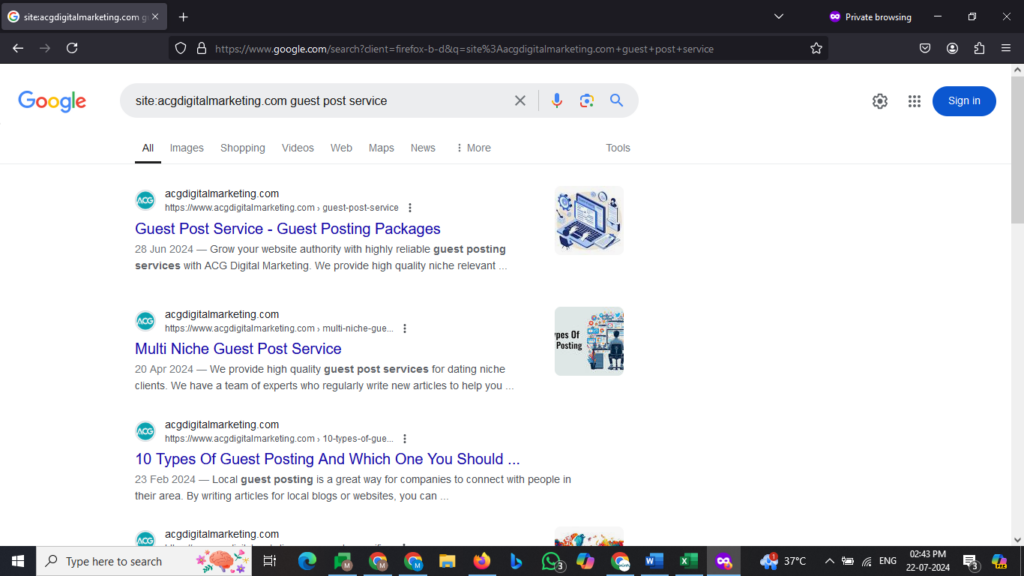Show hidden system tray icons
This screenshot has height=576, width=1024.
click(829, 561)
